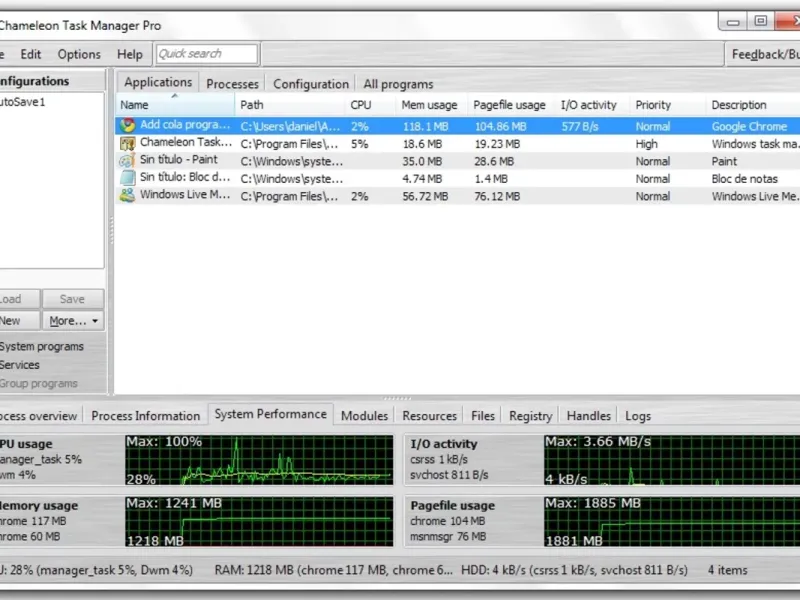The width and height of the screenshot is (800, 600).
Task: Click the Chameleon Task Manager row icon
Action: (127, 143)
